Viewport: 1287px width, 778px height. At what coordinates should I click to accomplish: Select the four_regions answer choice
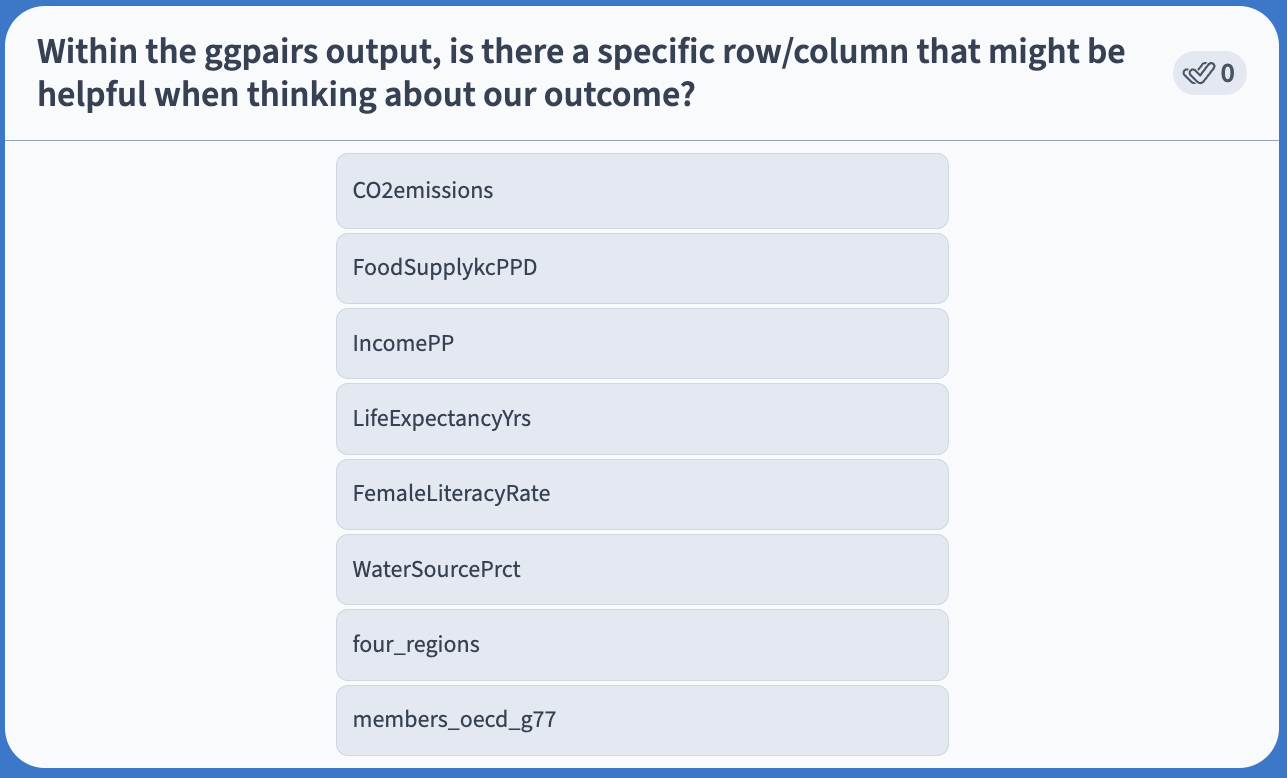642,645
